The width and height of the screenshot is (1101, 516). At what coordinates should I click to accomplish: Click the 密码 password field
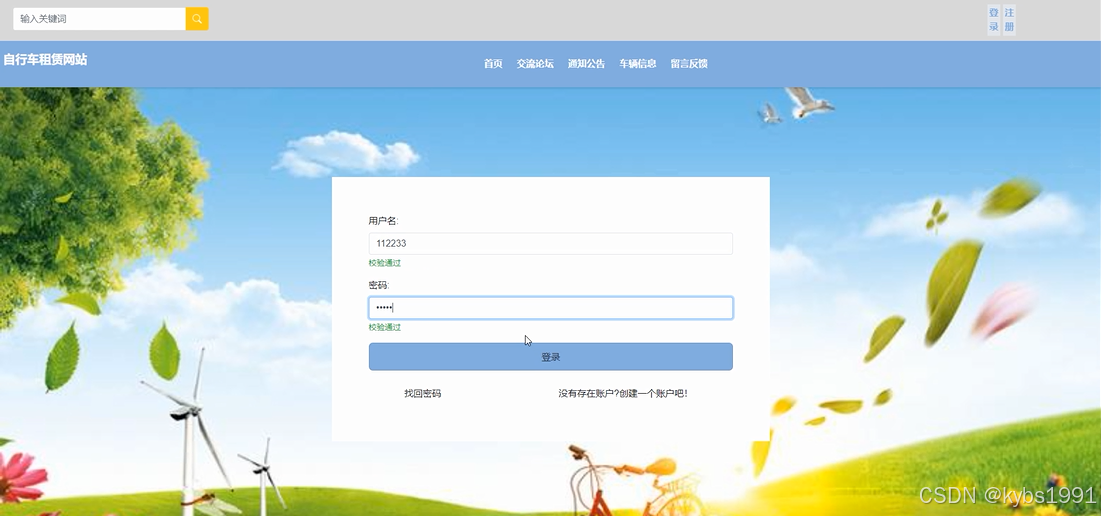pyautogui.click(x=550, y=308)
